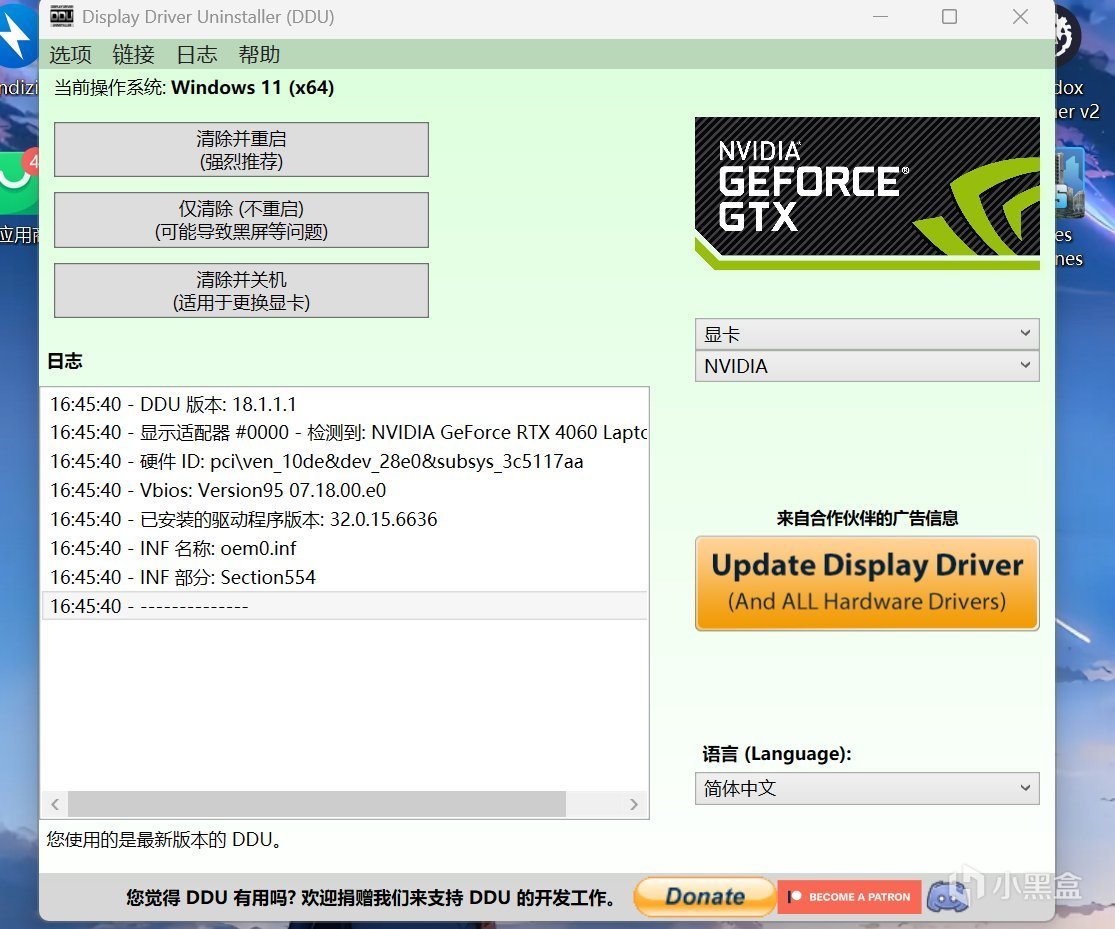
Task: Select log line 显示适配器 #0000
Action: click(x=344, y=432)
